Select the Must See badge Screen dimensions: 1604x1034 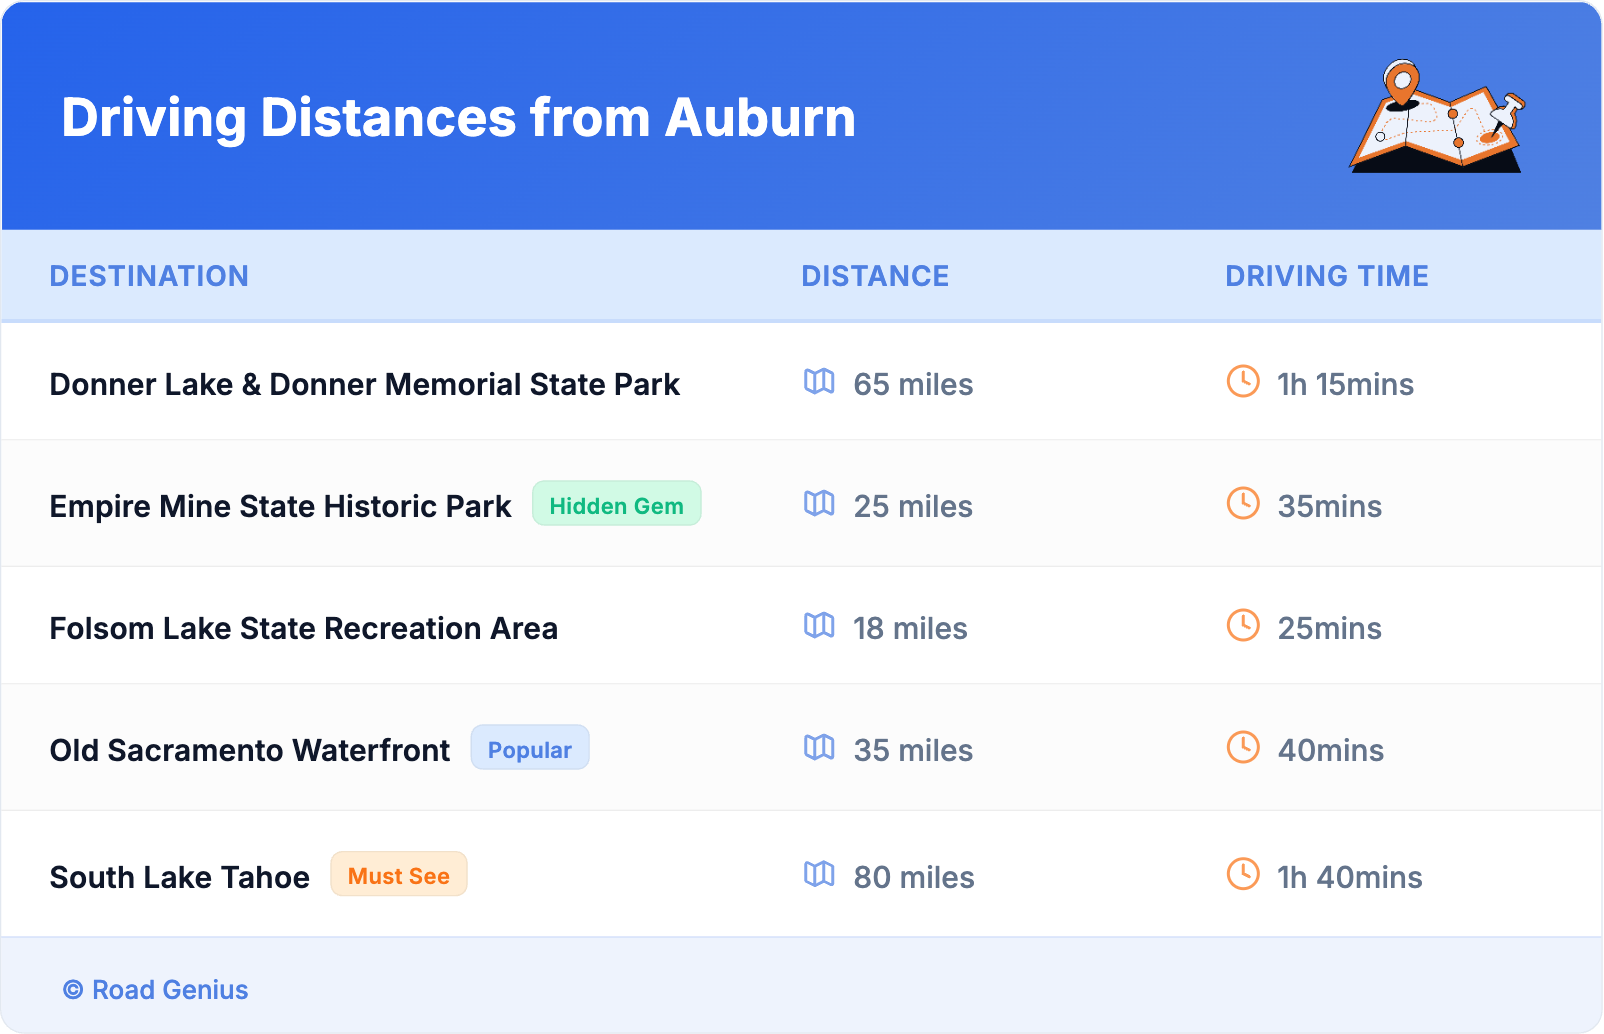[x=398, y=876]
